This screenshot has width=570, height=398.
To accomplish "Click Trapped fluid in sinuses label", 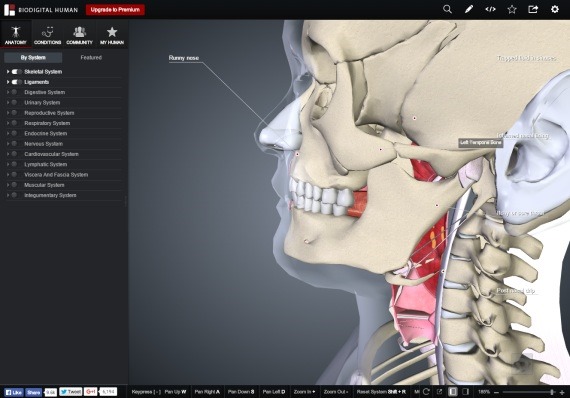I will 526,58.
